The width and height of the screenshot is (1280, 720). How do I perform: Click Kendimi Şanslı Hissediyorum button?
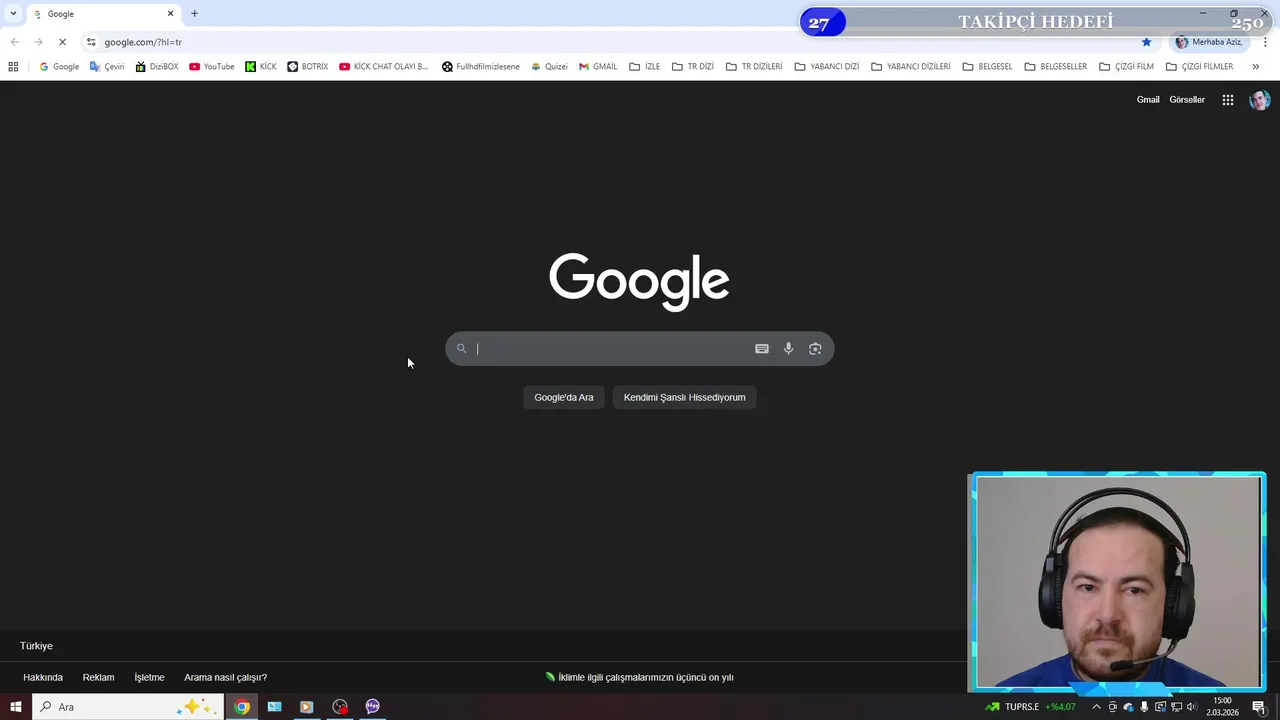685,397
